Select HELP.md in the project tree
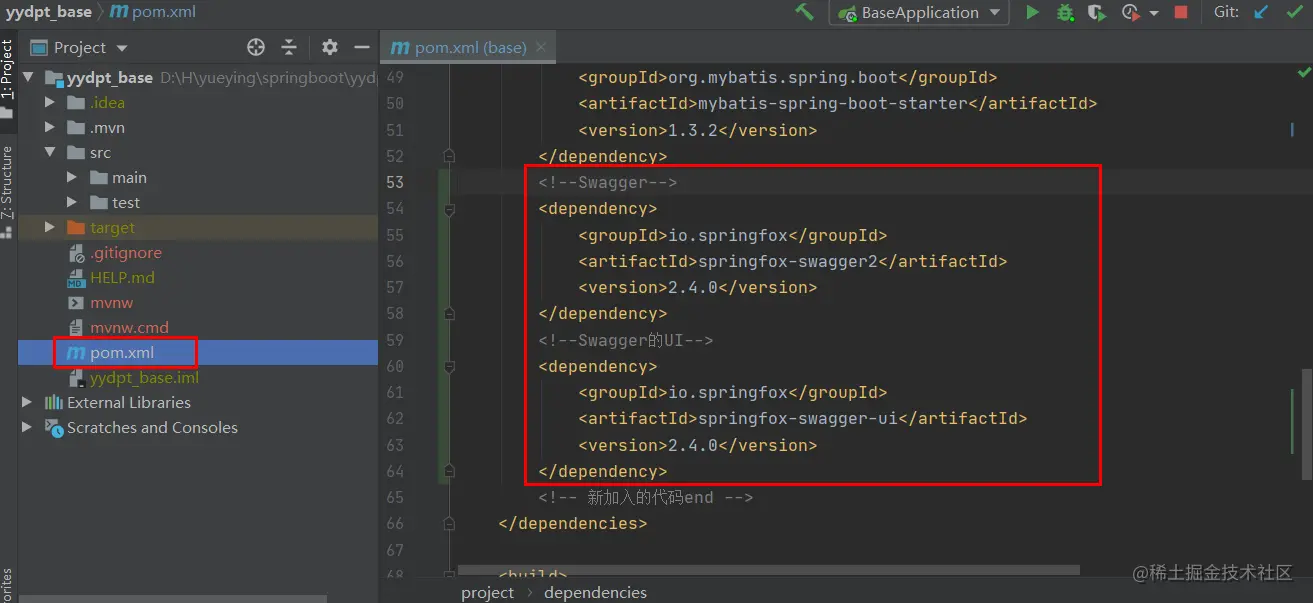The width and height of the screenshot is (1313, 603). [x=122, y=277]
